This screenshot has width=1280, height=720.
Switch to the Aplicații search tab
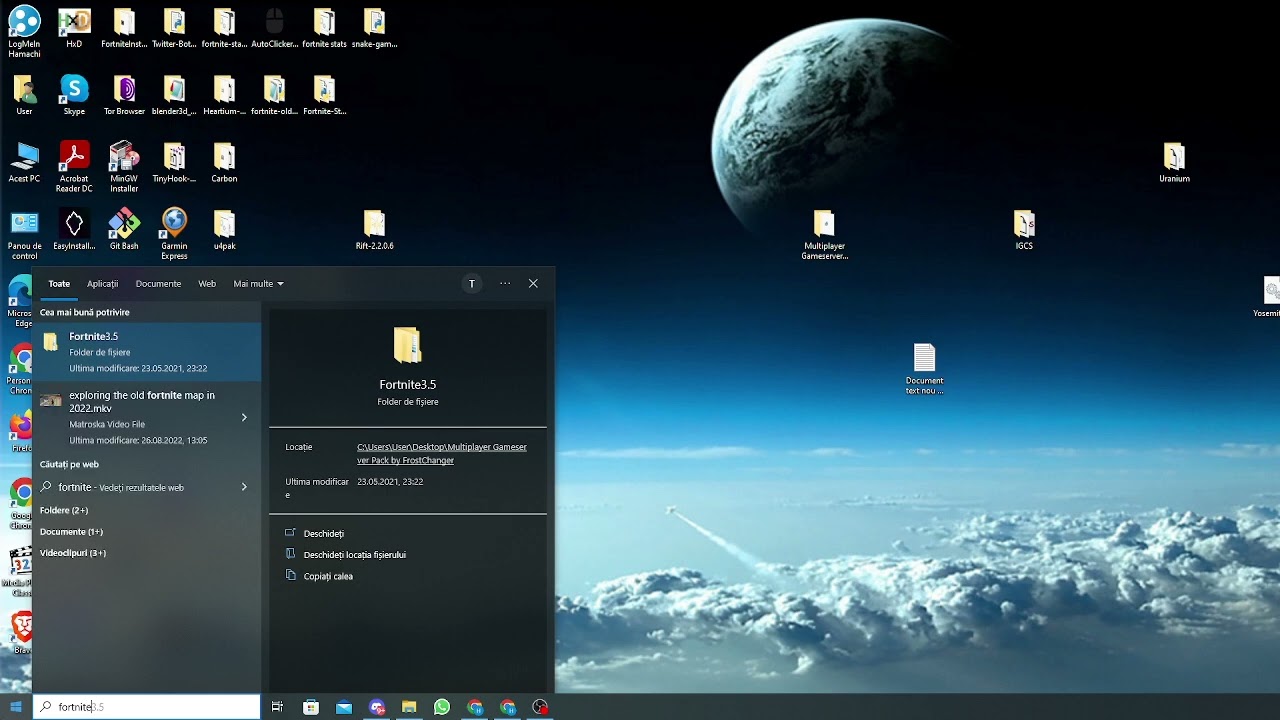pos(102,284)
